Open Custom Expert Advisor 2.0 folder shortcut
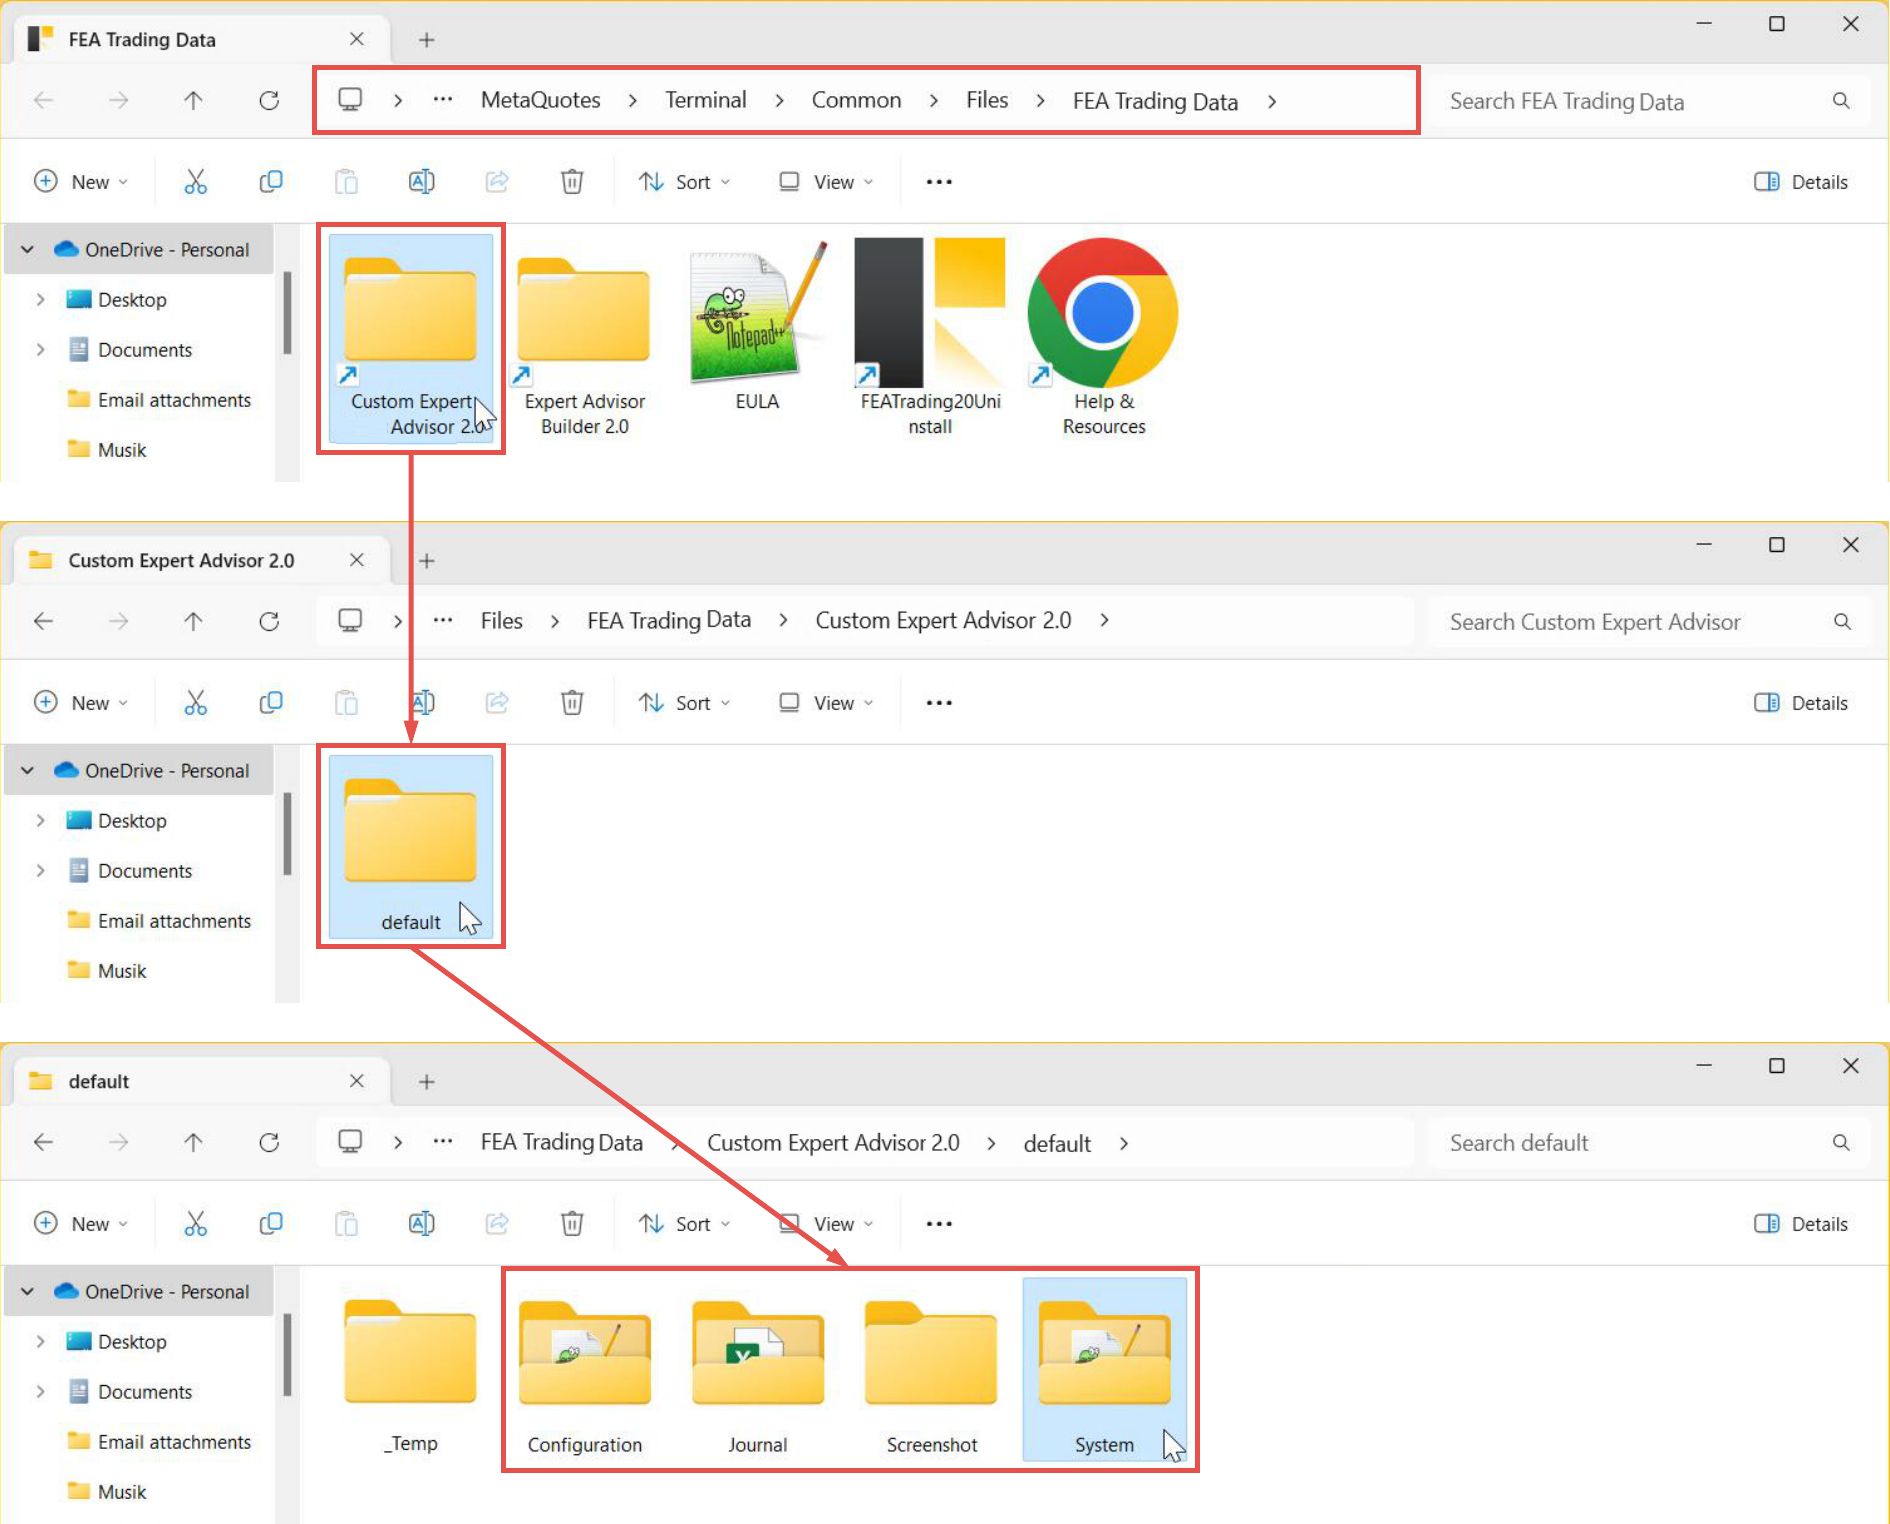This screenshot has height=1524, width=1890. pyautogui.click(x=411, y=337)
